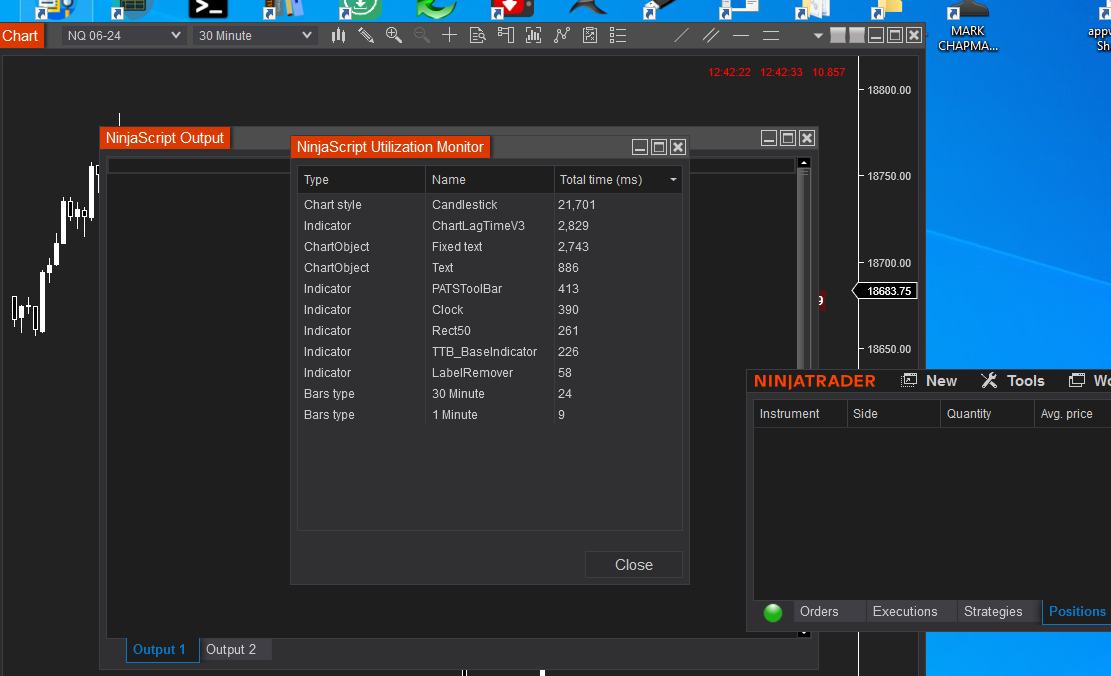Click the Quantity column header in Positions grid
1111x676 pixels.
click(987, 414)
